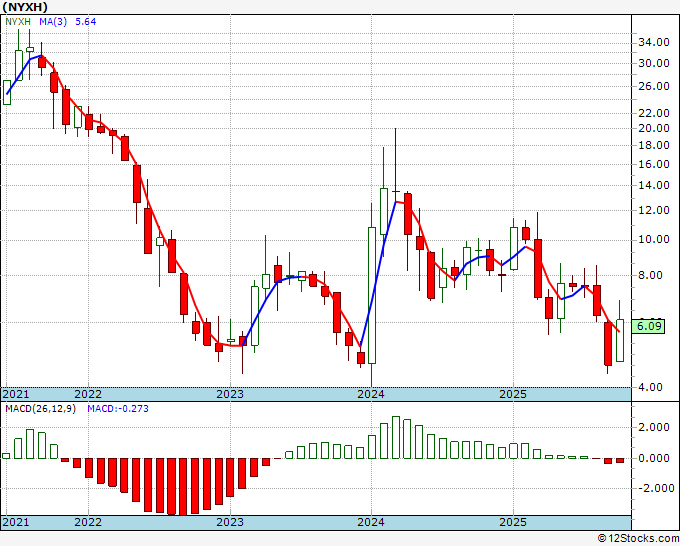680x546 pixels.
Task: Click the 26.00 price axis label
Action: point(654,86)
